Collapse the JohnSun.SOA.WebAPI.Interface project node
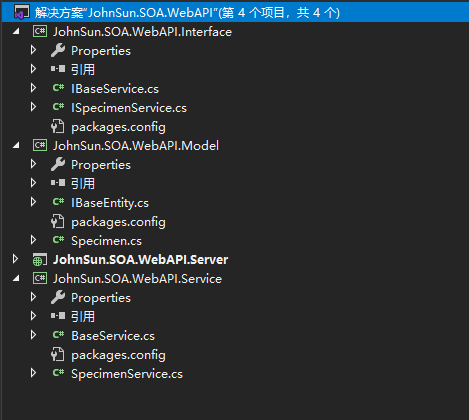This screenshot has height=420, width=469. [x=16, y=32]
